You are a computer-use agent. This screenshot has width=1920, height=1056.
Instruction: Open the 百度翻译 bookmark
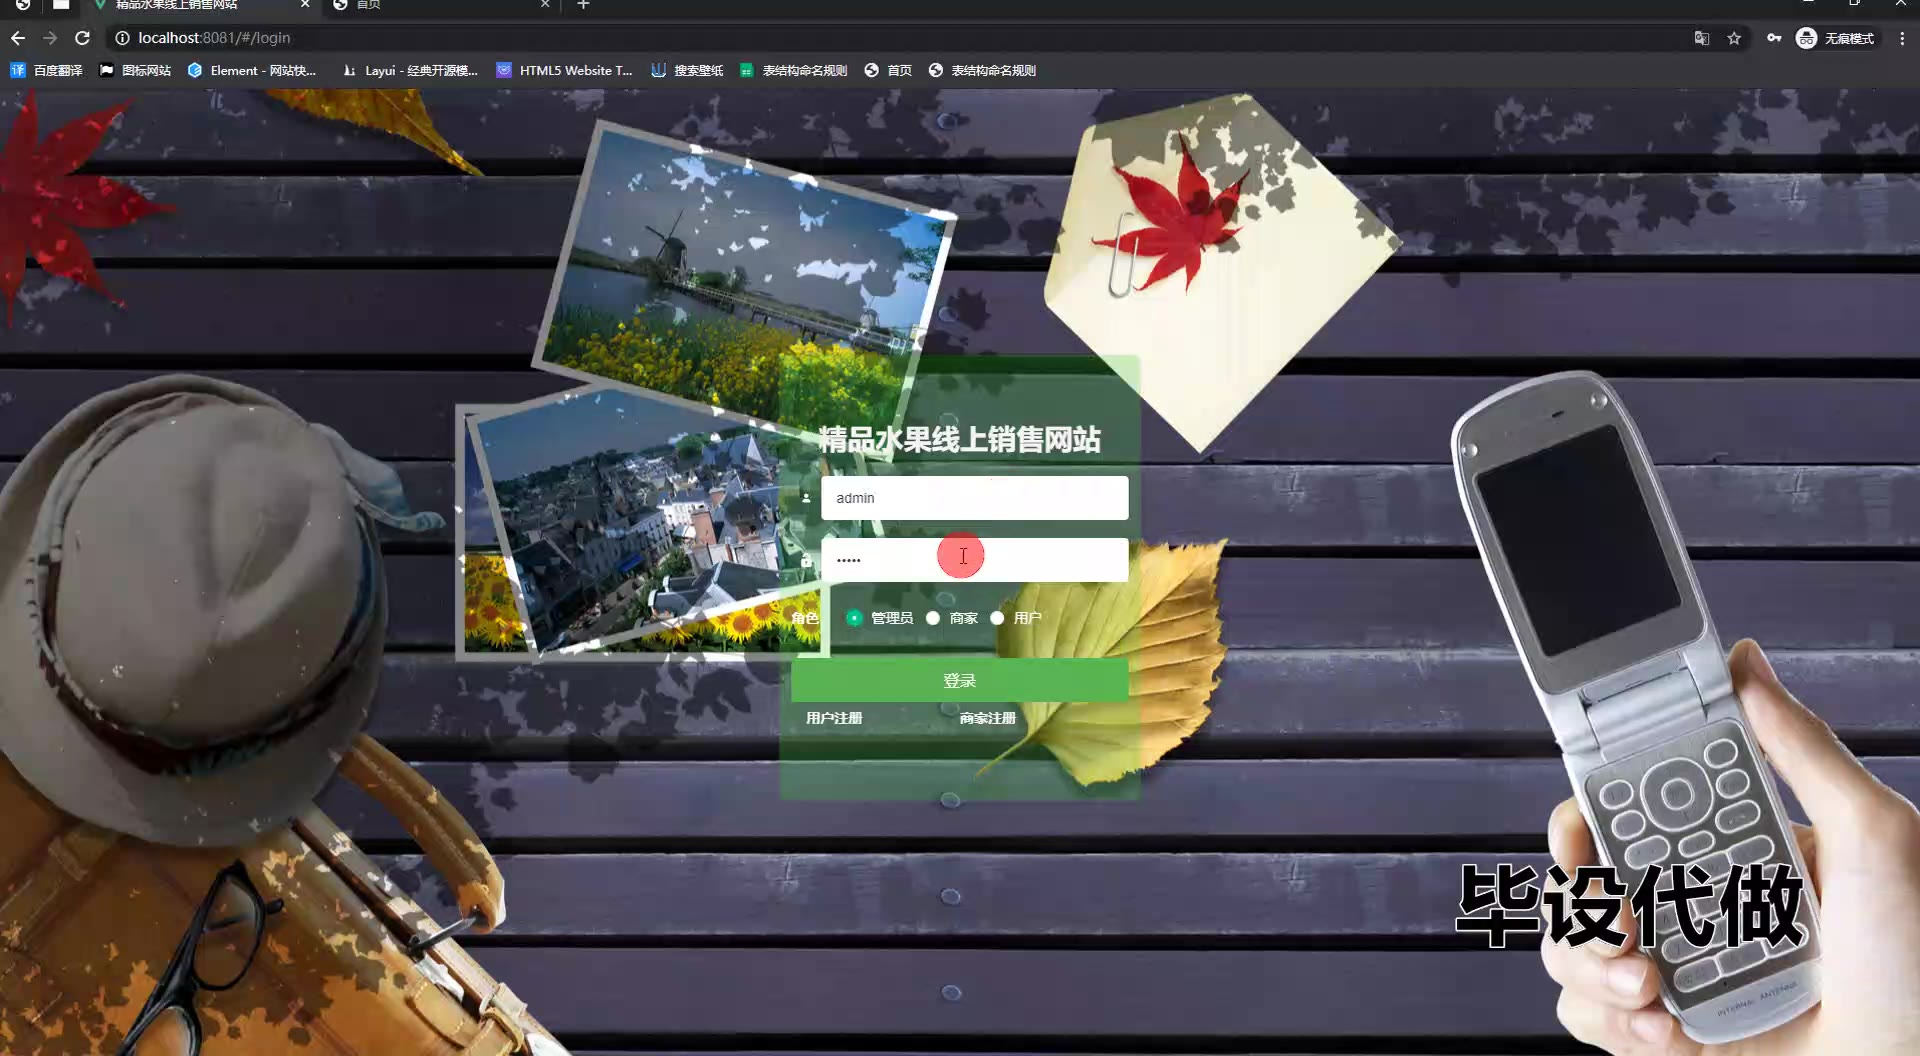pyautogui.click(x=46, y=70)
